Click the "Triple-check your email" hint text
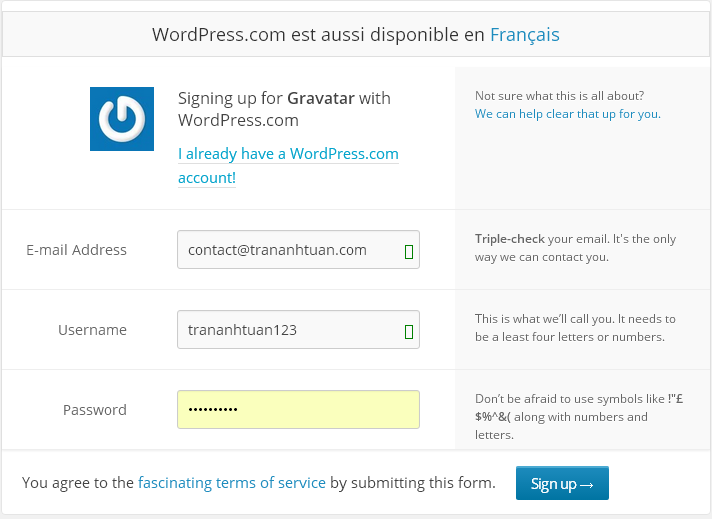The height and width of the screenshot is (519, 712). [575, 248]
